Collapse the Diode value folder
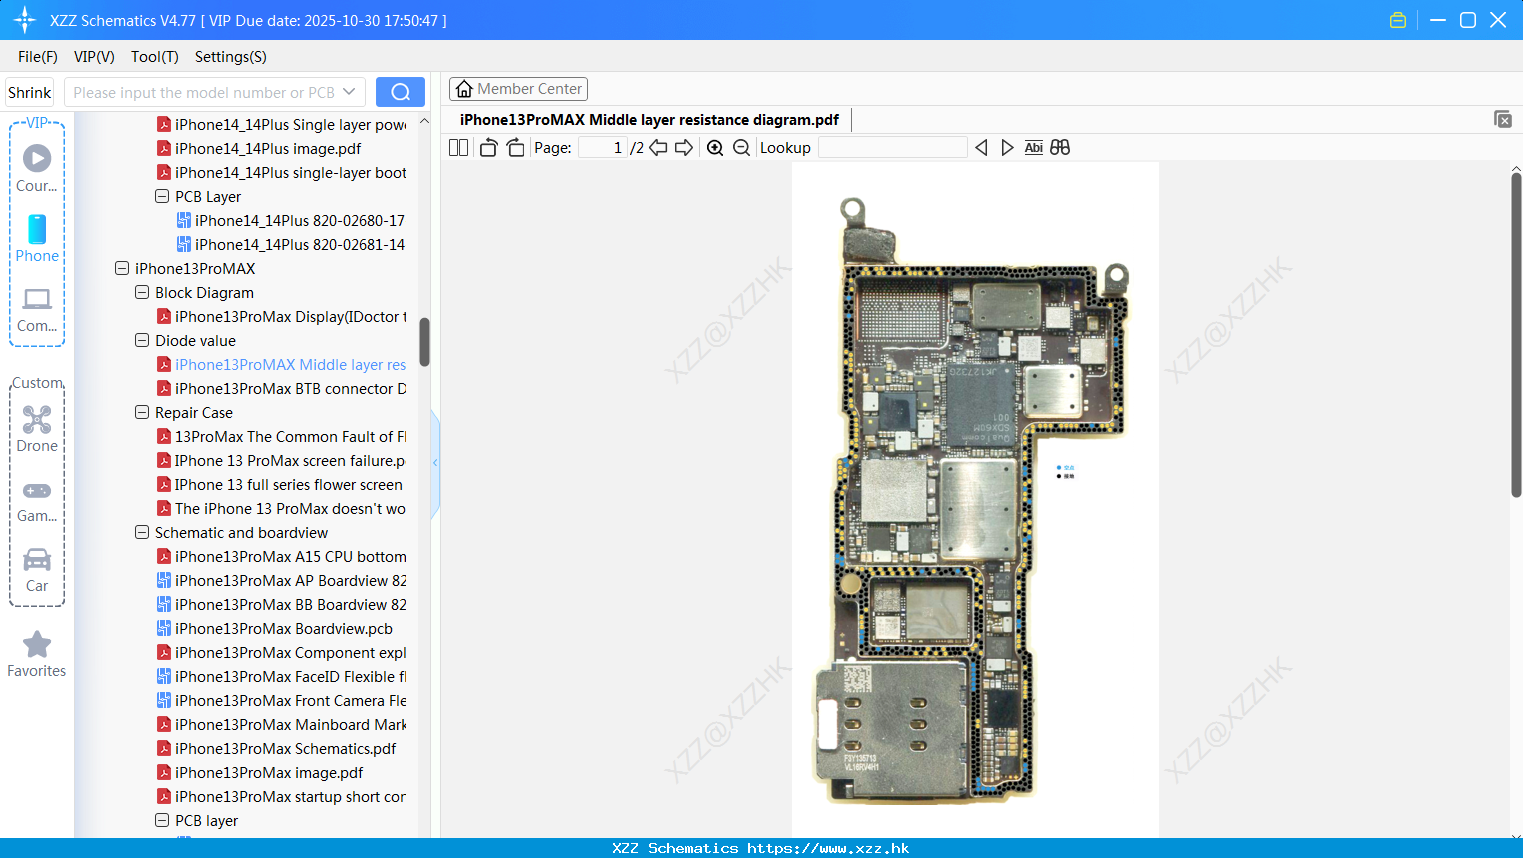 click(x=142, y=340)
